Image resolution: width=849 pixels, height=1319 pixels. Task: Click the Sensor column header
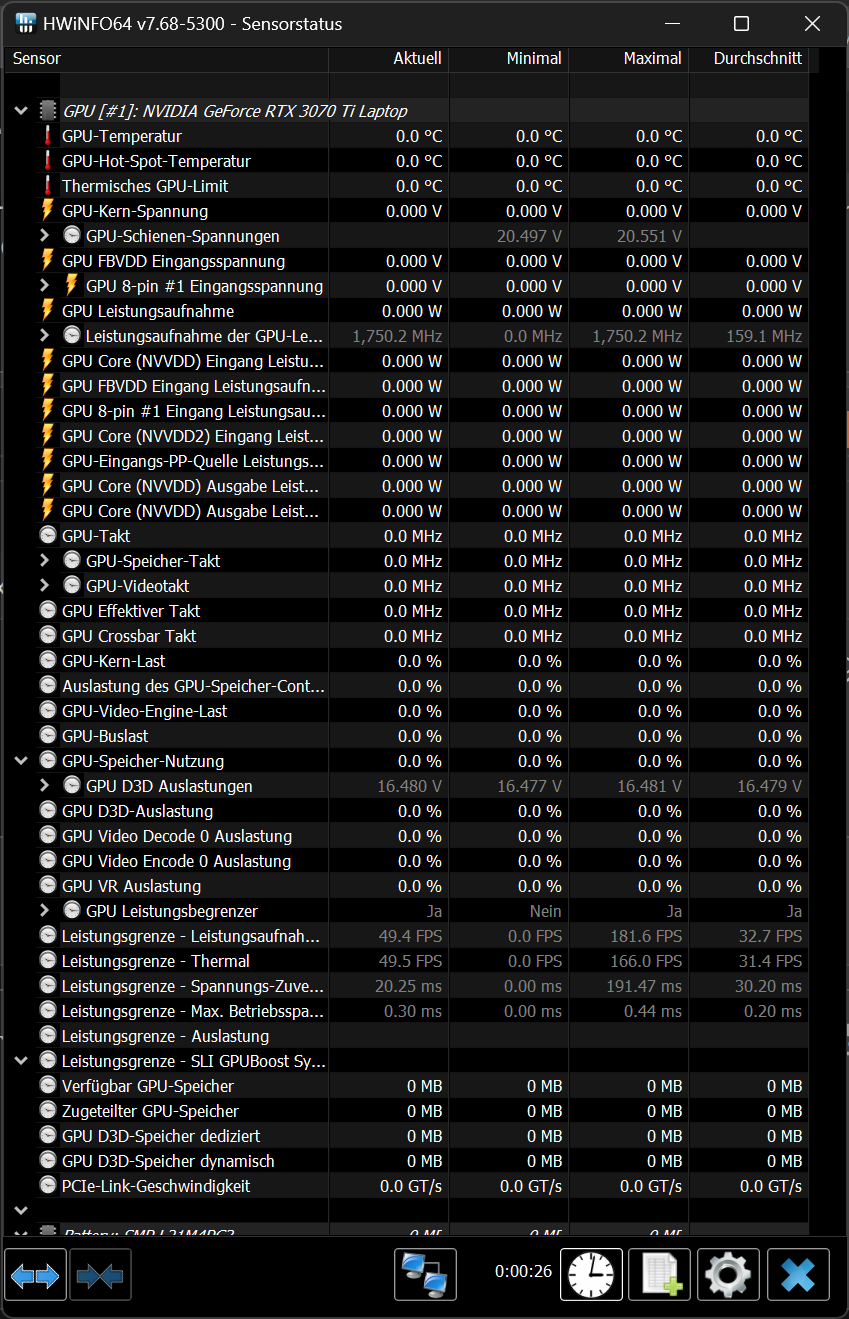coord(166,59)
